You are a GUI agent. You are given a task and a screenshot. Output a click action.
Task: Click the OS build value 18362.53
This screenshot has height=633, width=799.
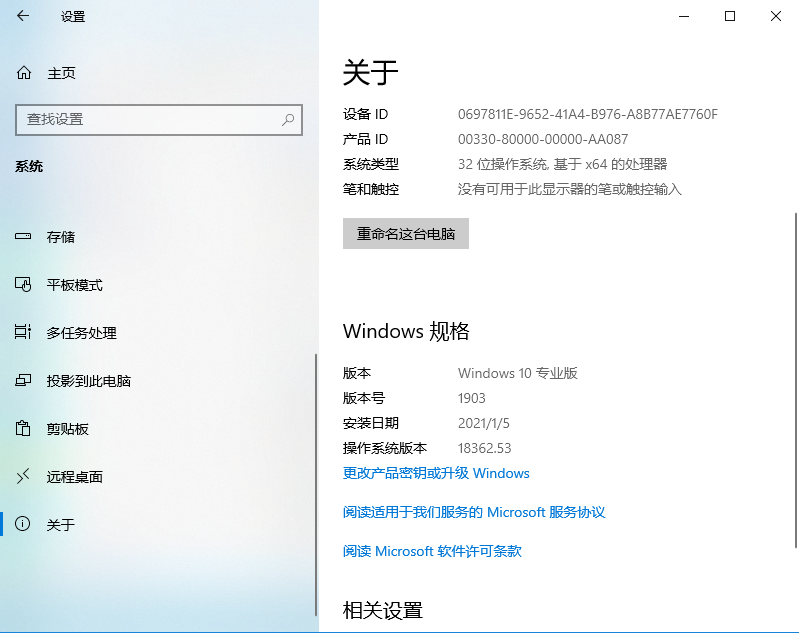(x=484, y=448)
